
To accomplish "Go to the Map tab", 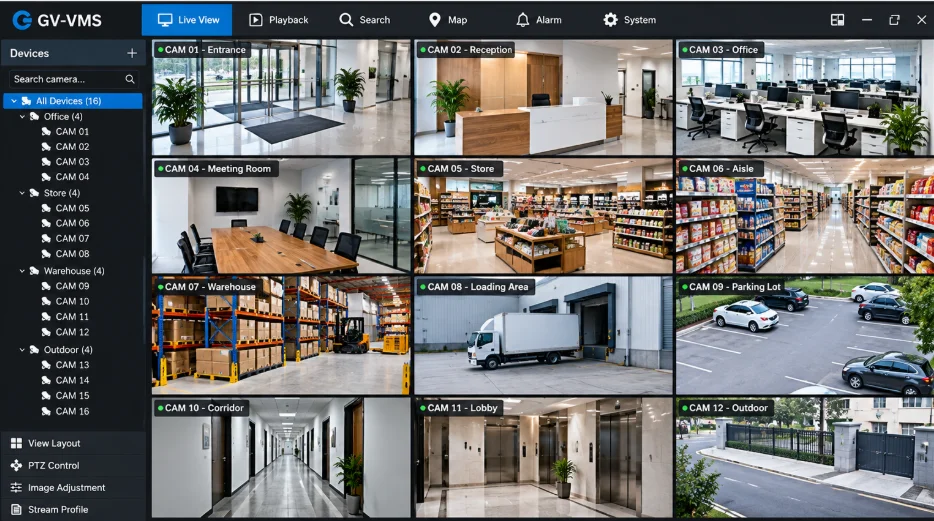I will coord(448,20).
